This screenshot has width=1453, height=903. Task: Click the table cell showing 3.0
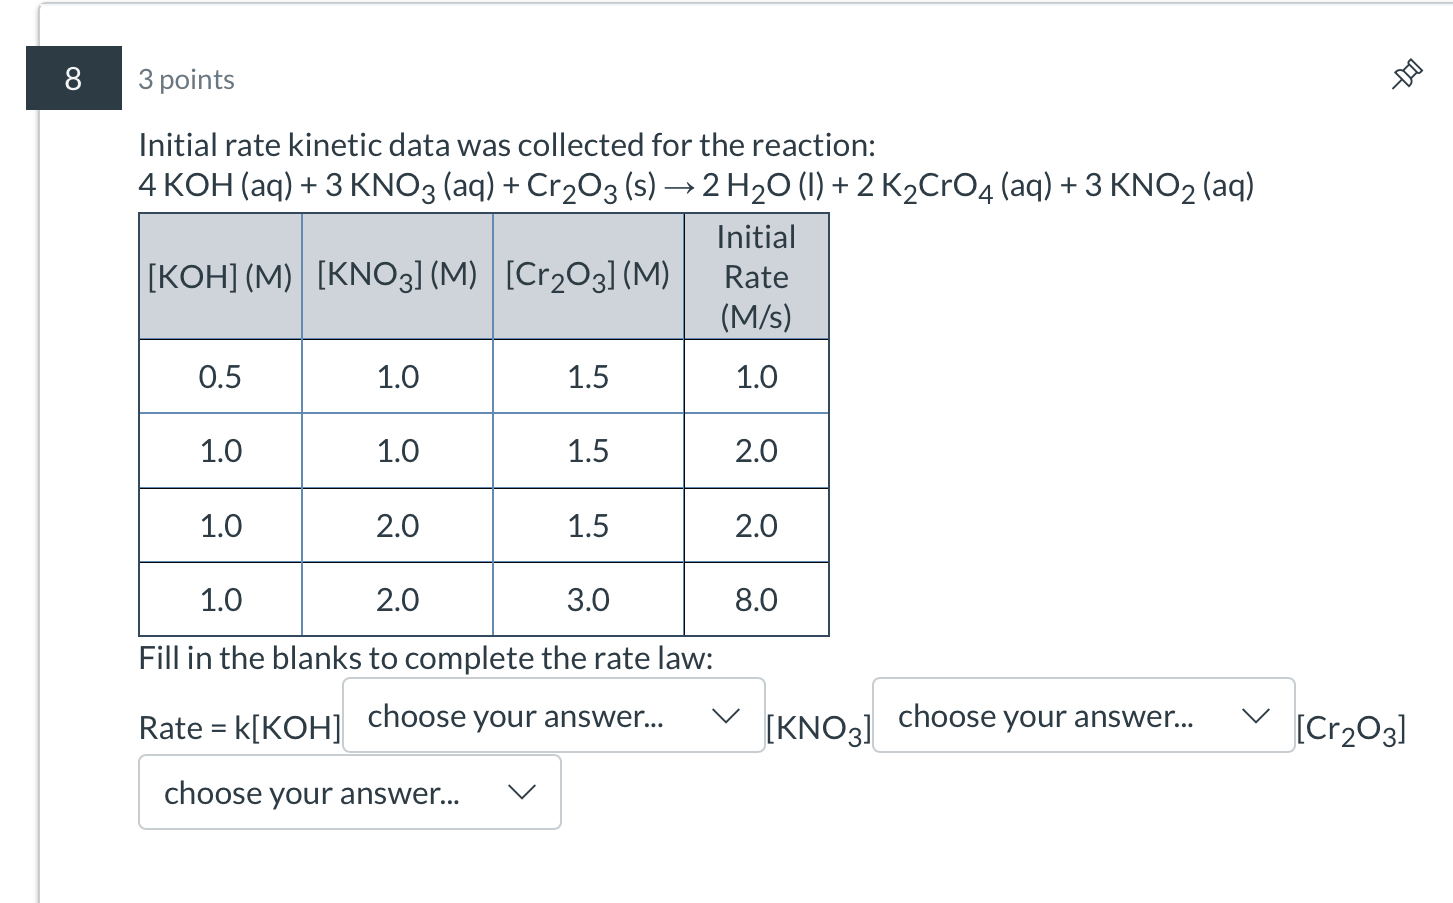point(588,599)
